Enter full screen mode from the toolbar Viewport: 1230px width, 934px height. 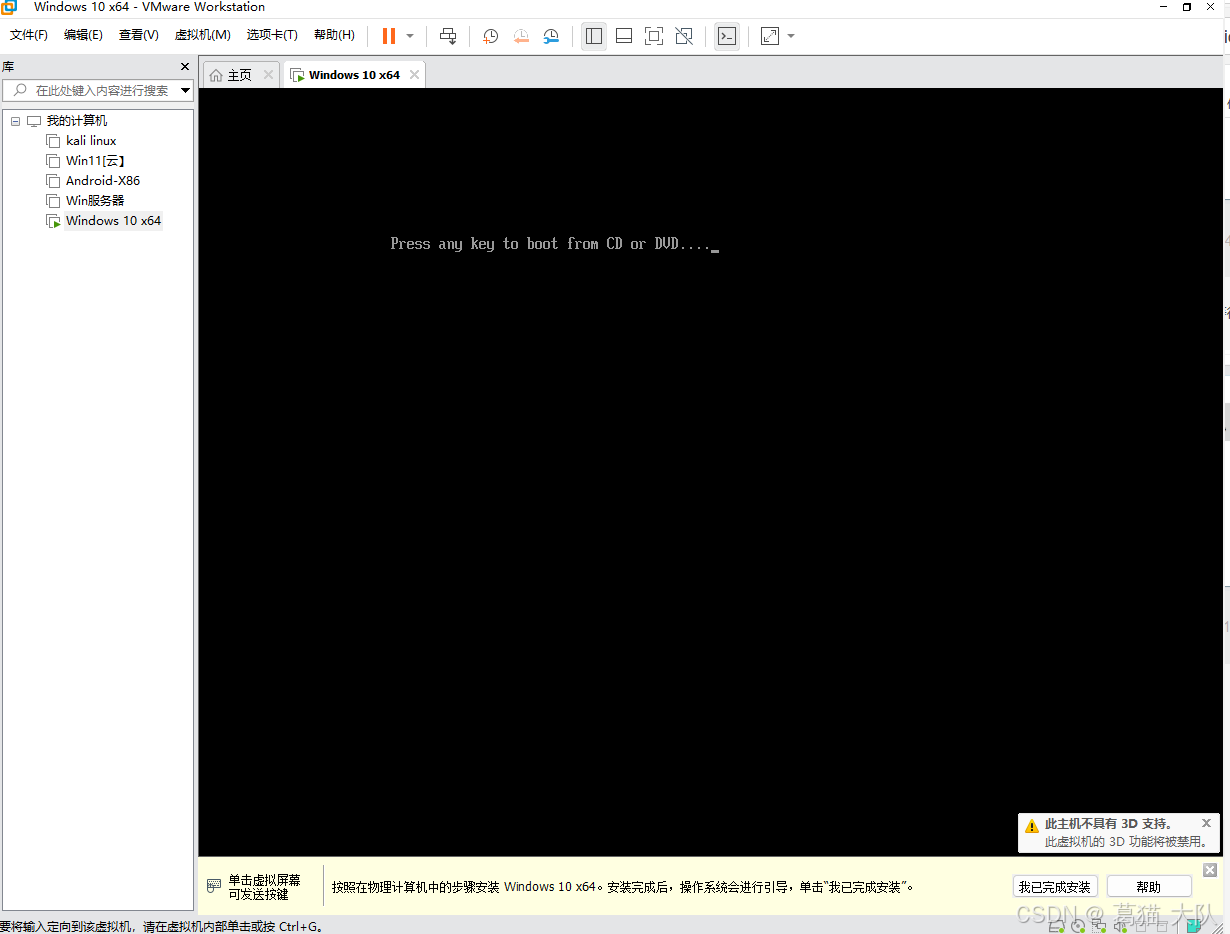click(654, 36)
